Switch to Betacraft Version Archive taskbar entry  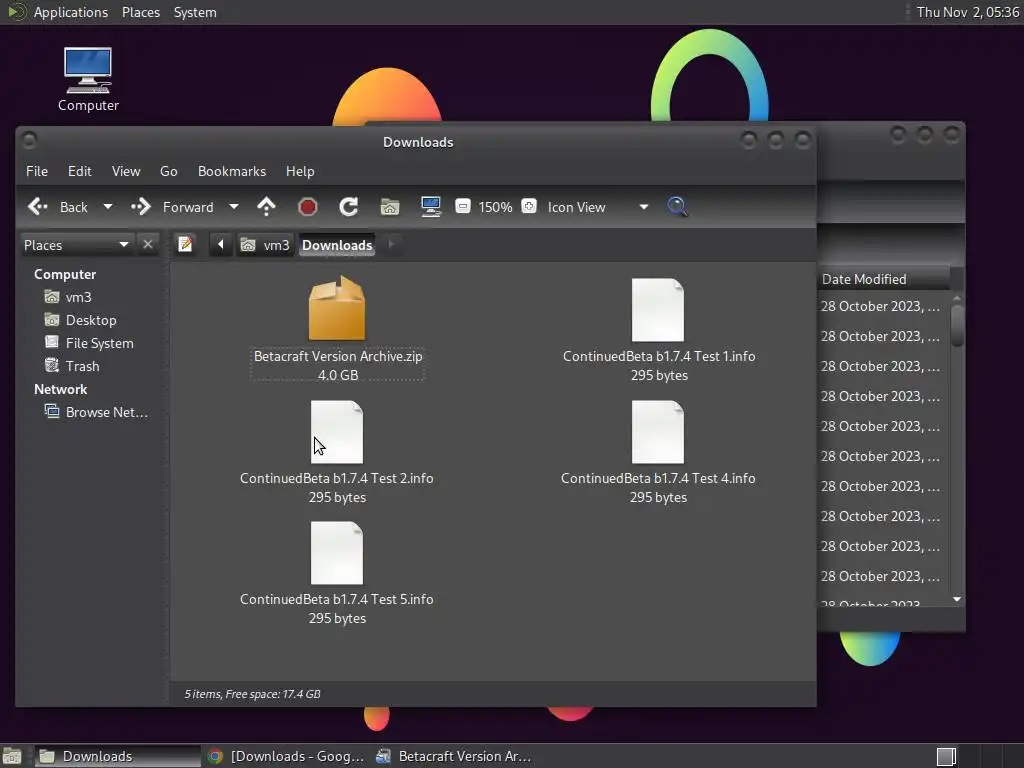453,756
